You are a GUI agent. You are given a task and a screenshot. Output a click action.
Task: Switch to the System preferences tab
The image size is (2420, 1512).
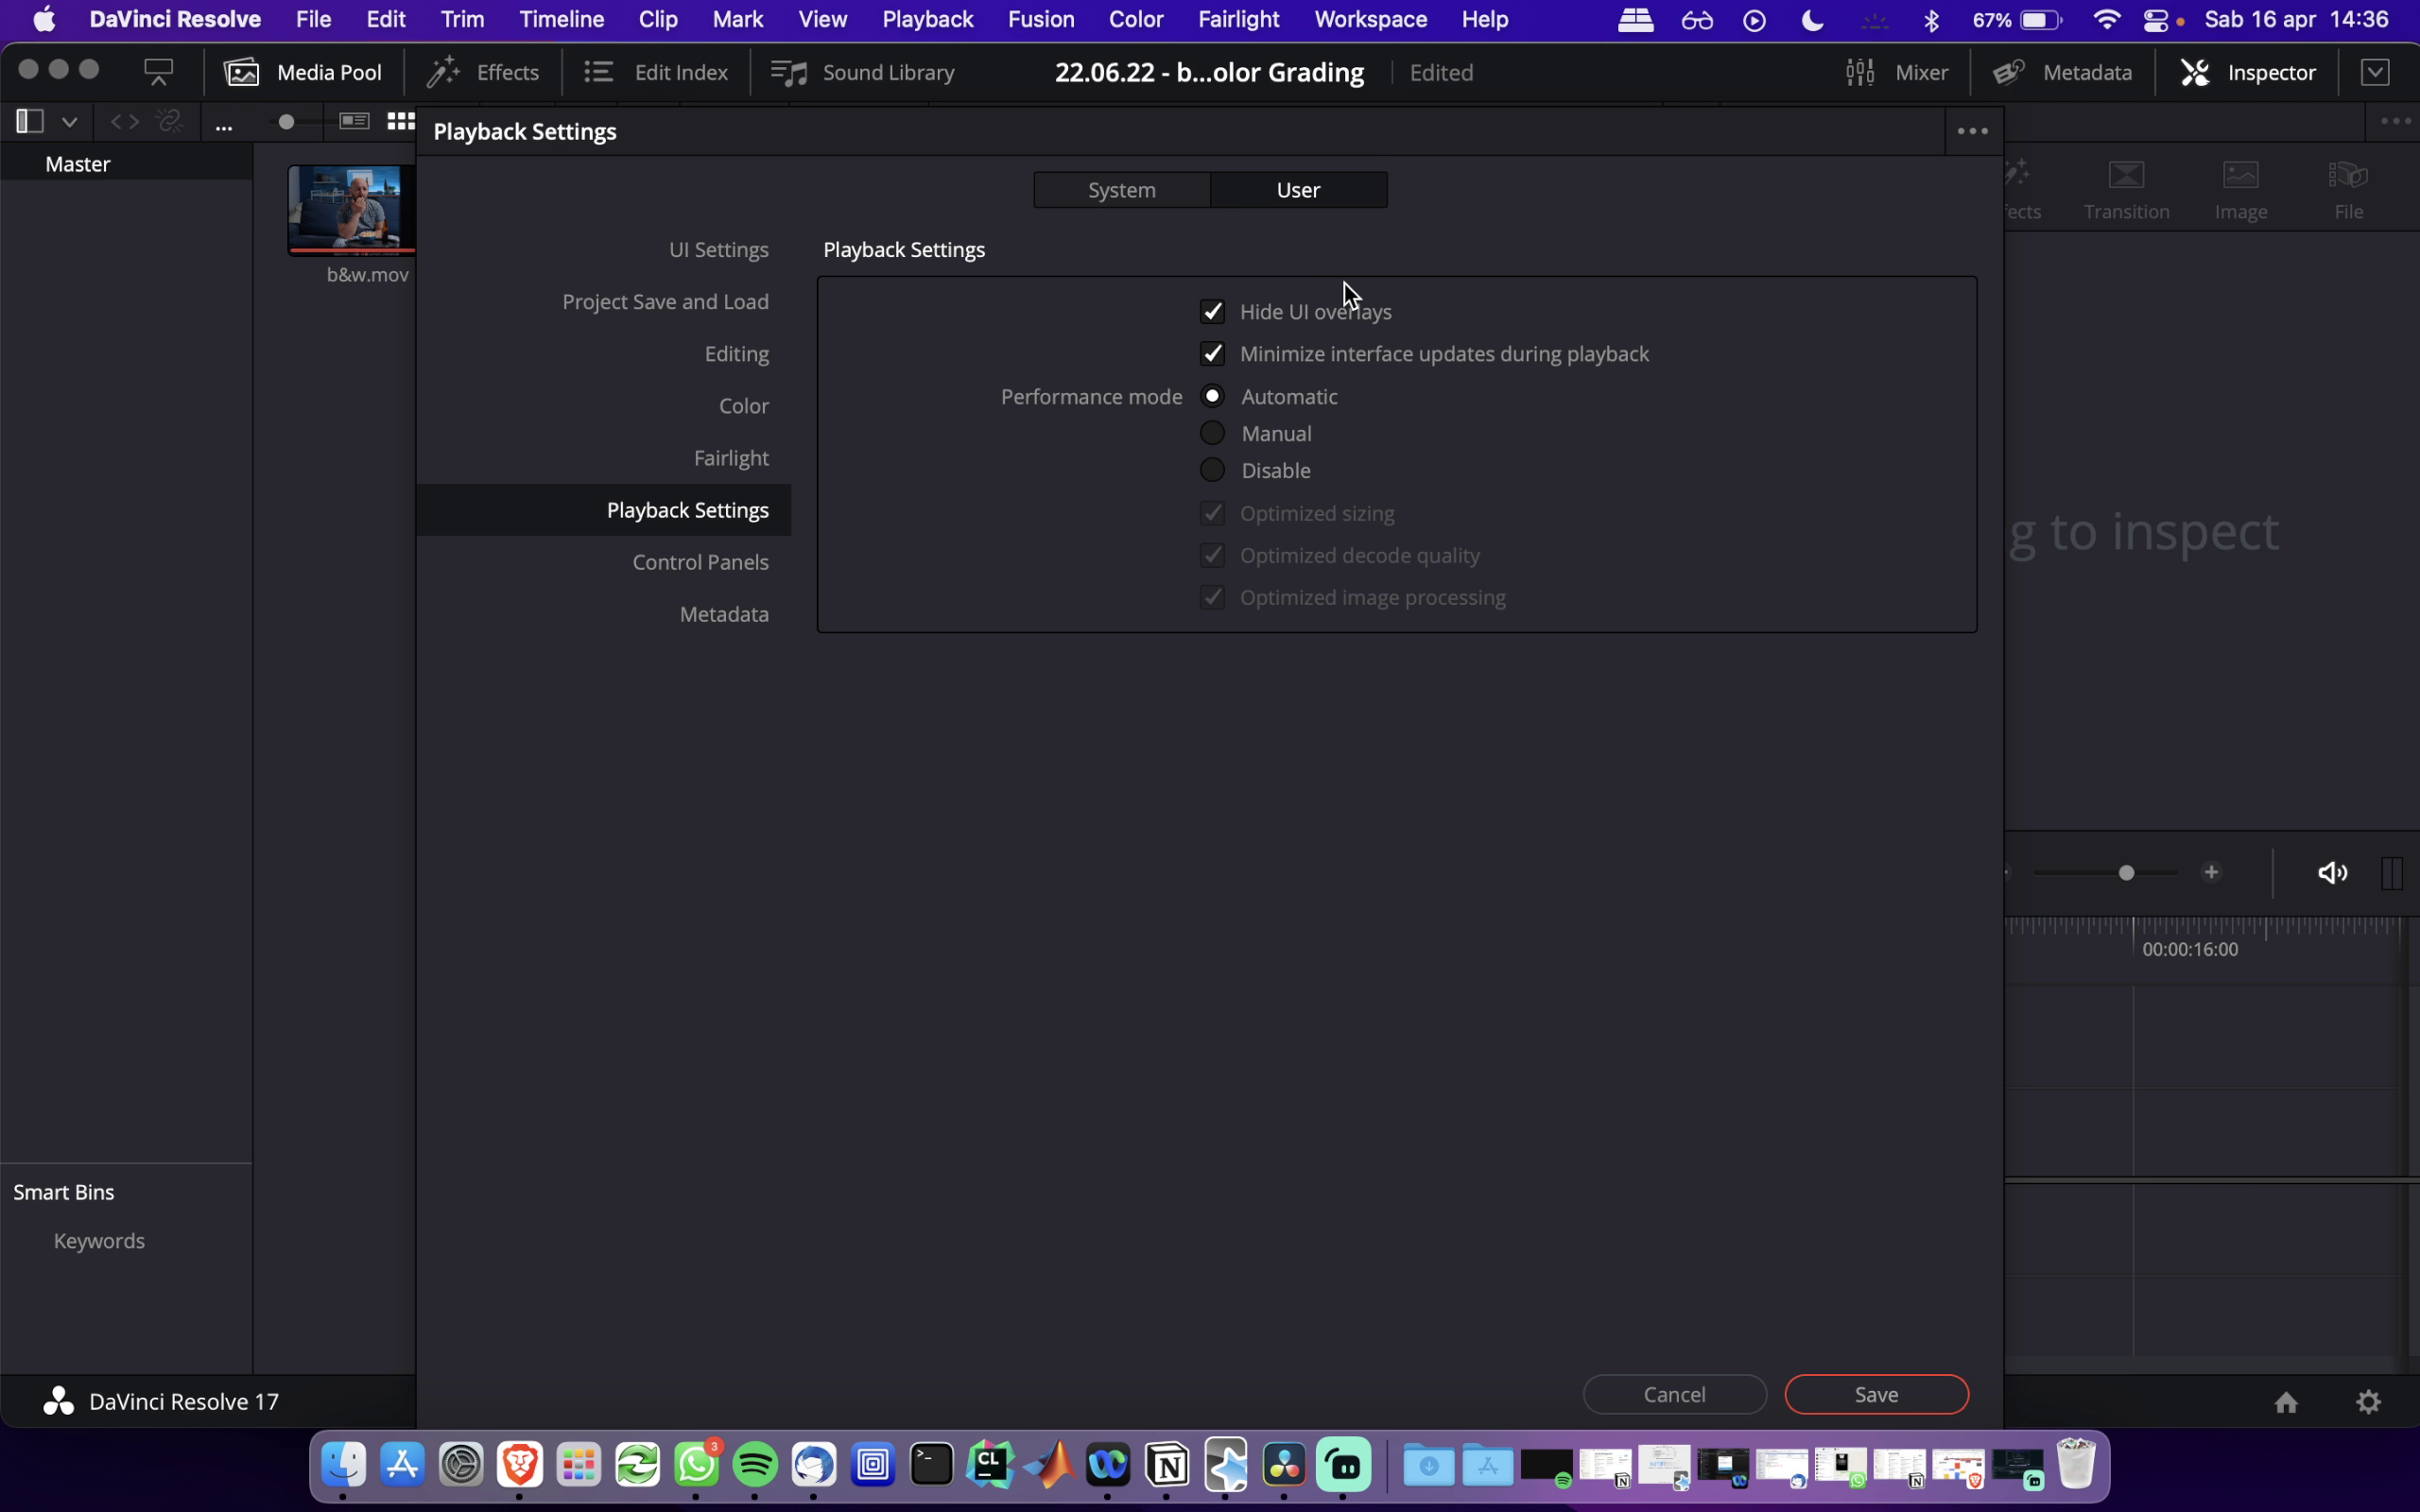(x=1122, y=190)
